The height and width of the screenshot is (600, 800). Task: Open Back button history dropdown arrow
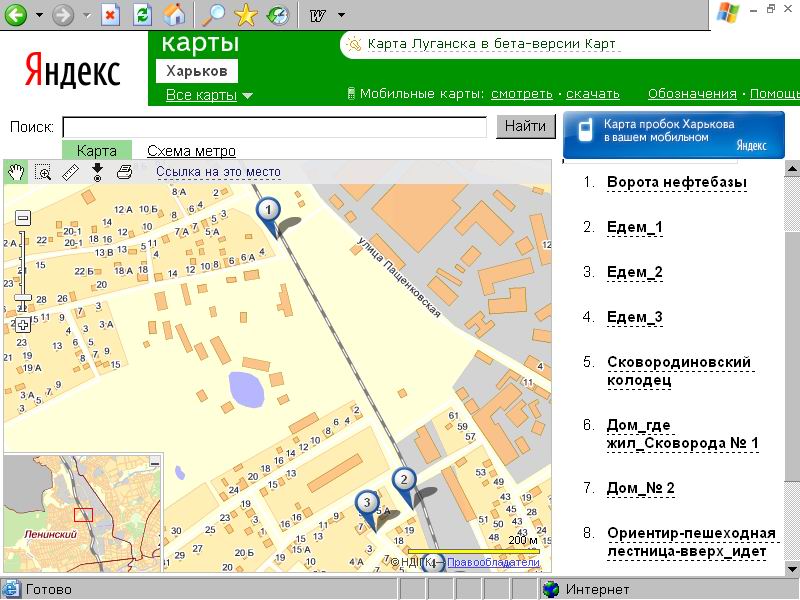click(x=39, y=15)
